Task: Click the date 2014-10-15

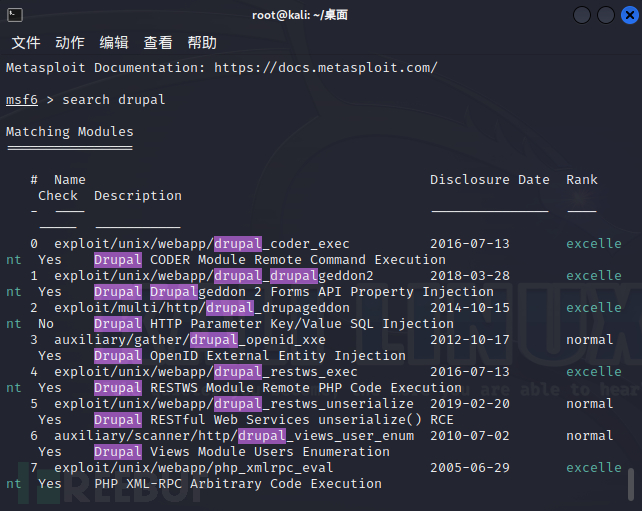Action: click(x=470, y=308)
